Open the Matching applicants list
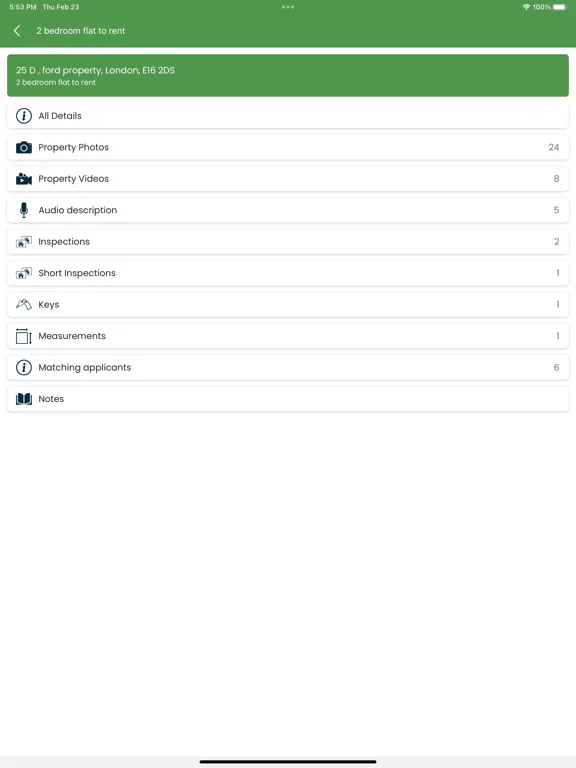Viewport: 576px width, 768px height. [288, 367]
